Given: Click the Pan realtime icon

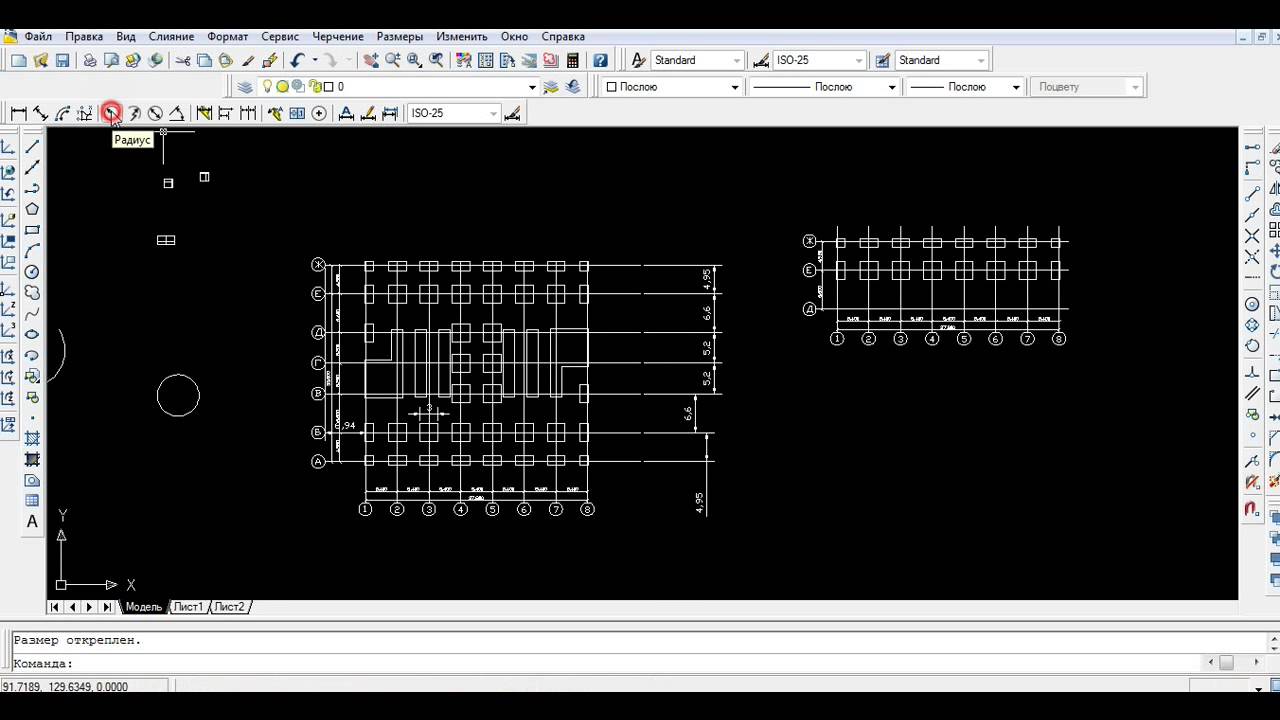Looking at the screenshot, I should 371,60.
